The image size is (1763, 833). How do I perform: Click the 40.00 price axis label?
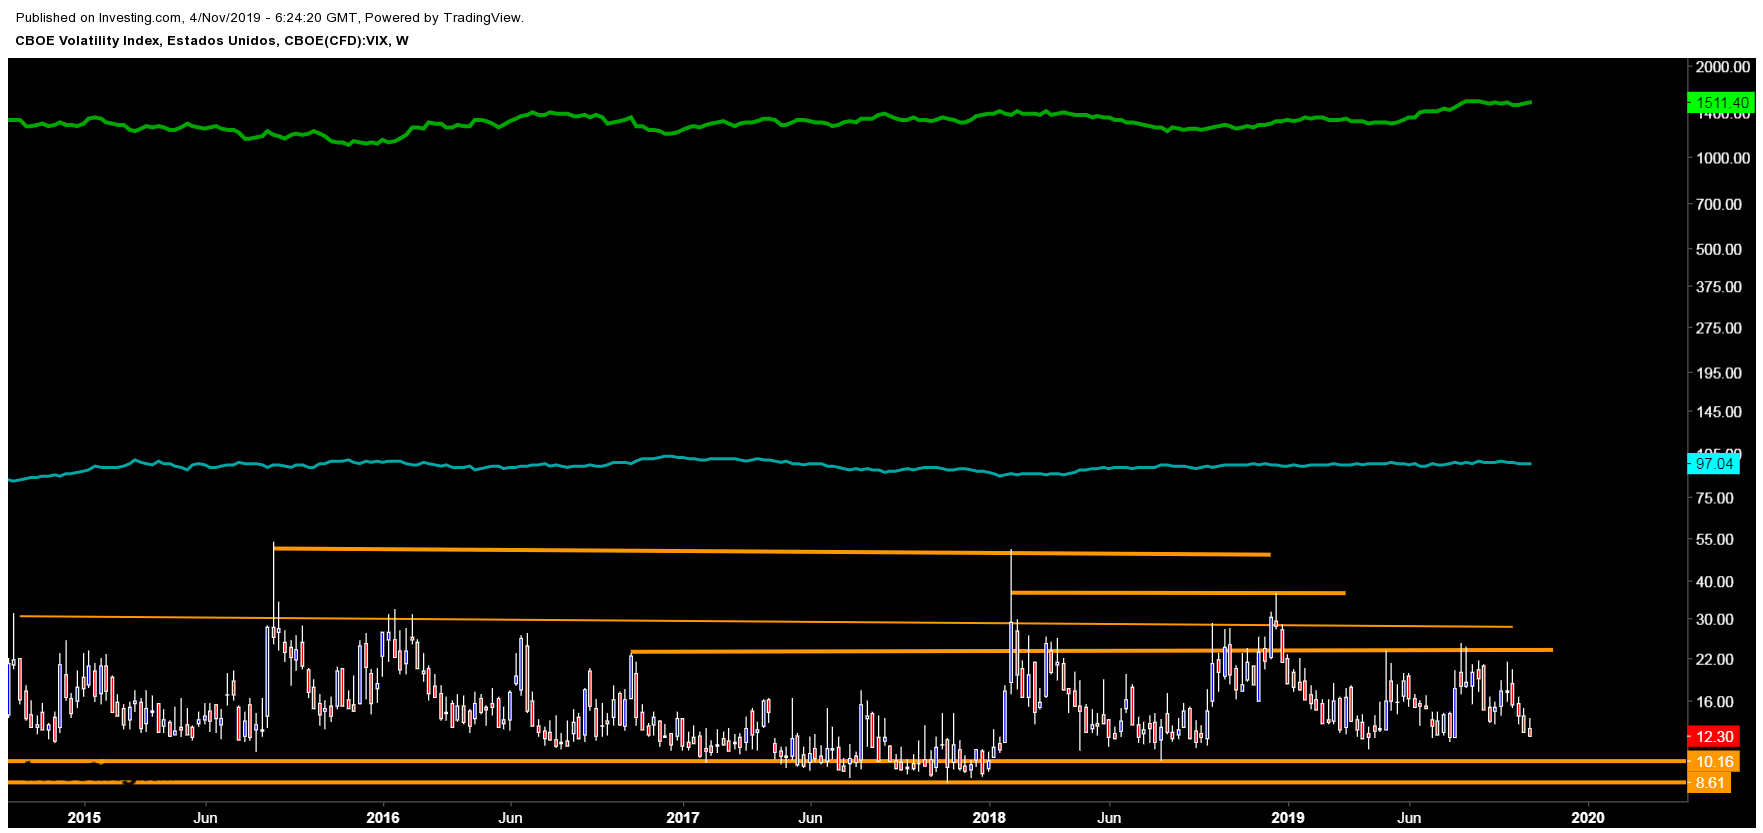1715,582
